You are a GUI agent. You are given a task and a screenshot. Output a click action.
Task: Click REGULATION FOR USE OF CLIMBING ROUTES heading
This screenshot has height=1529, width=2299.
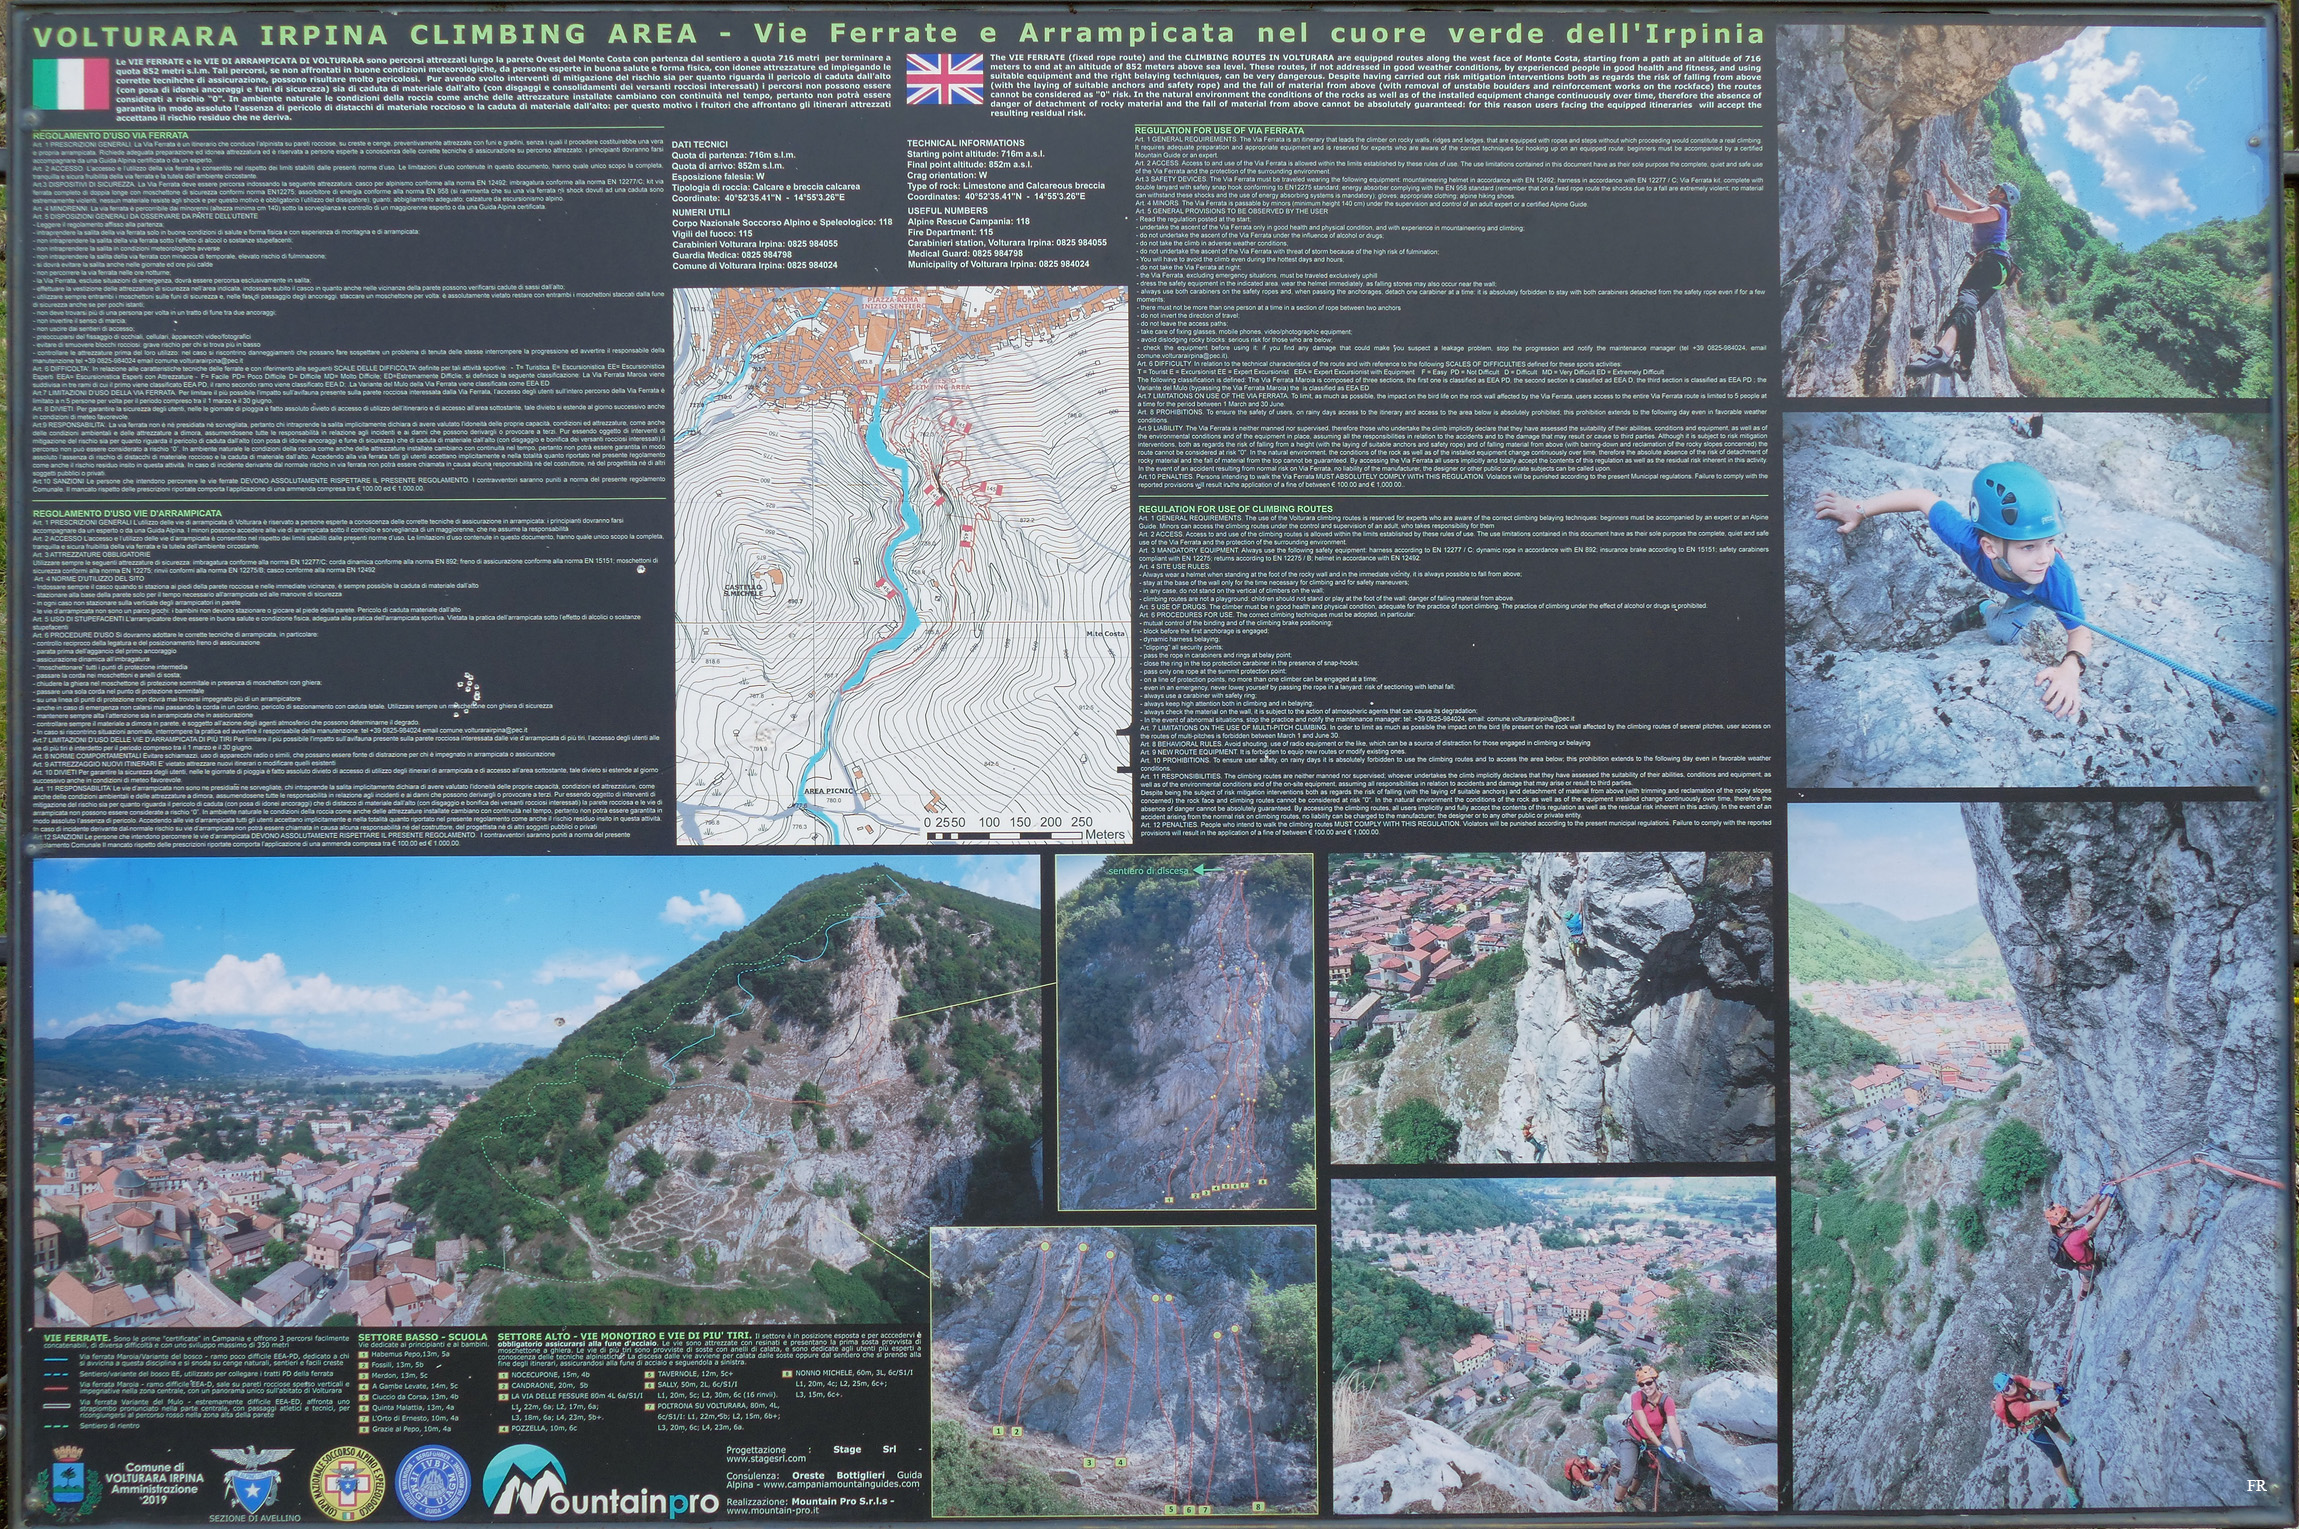(1236, 509)
